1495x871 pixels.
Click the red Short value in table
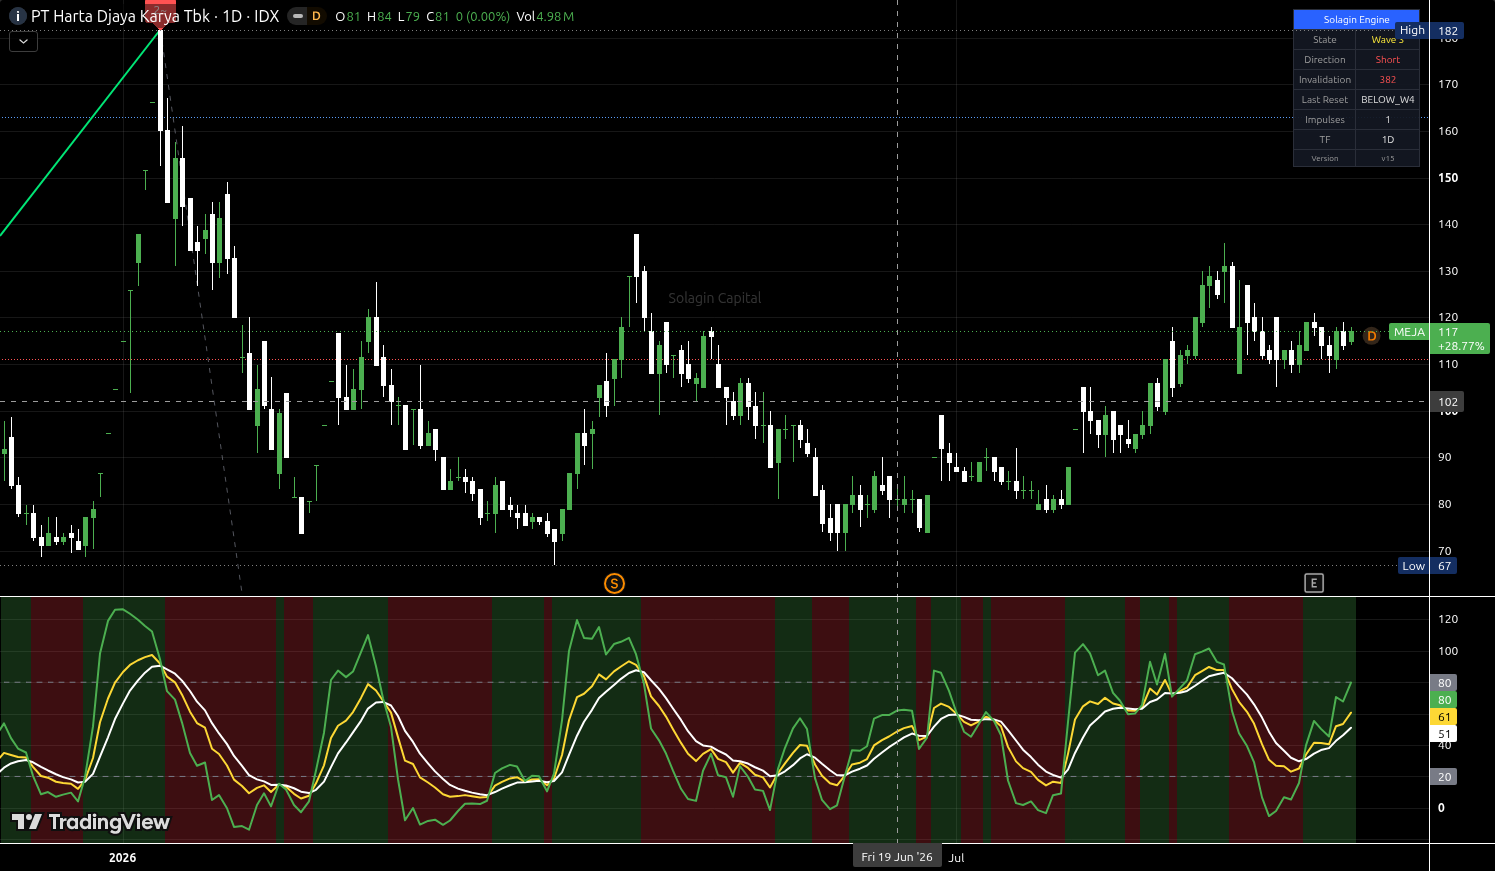point(1387,60)
